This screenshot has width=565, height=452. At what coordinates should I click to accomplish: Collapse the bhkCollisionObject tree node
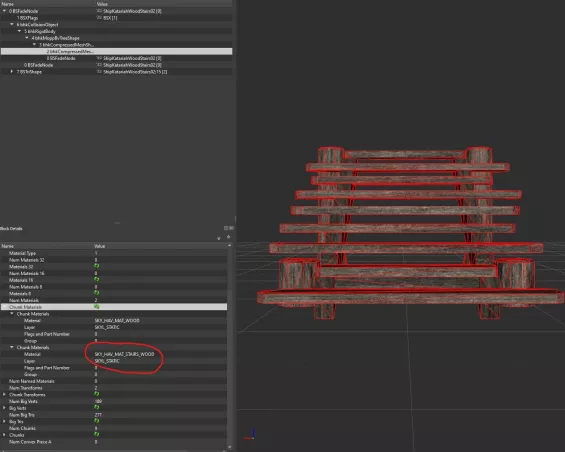click(12, 25)
